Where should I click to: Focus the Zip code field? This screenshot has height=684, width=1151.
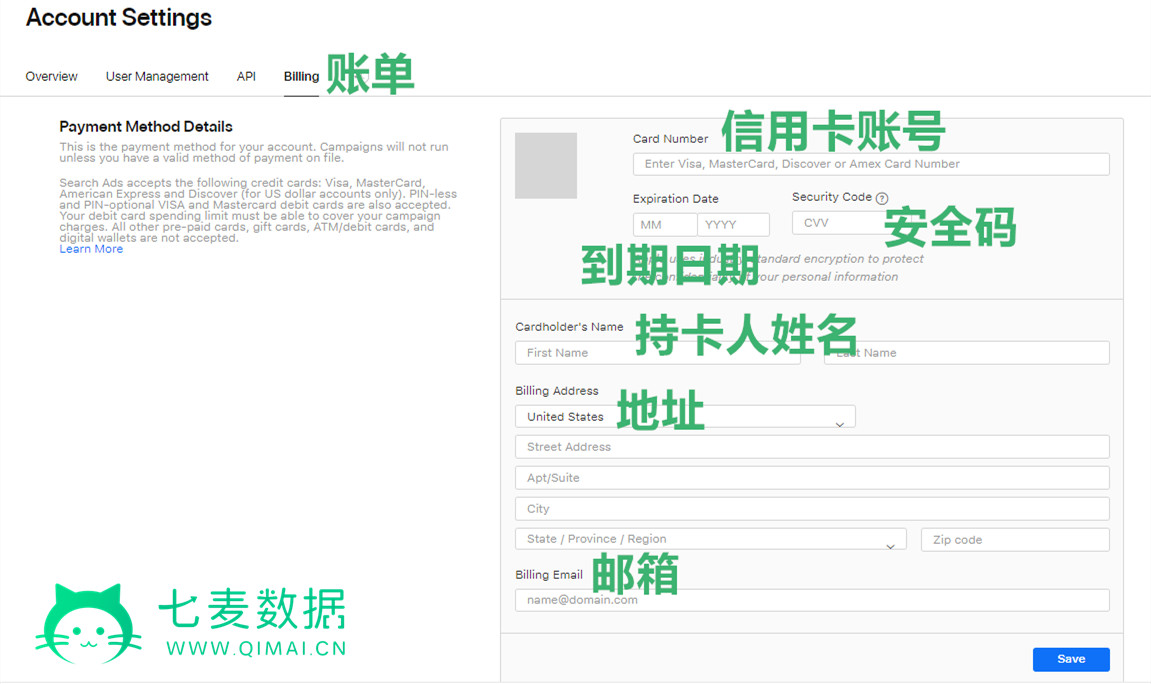[1015, 540]
